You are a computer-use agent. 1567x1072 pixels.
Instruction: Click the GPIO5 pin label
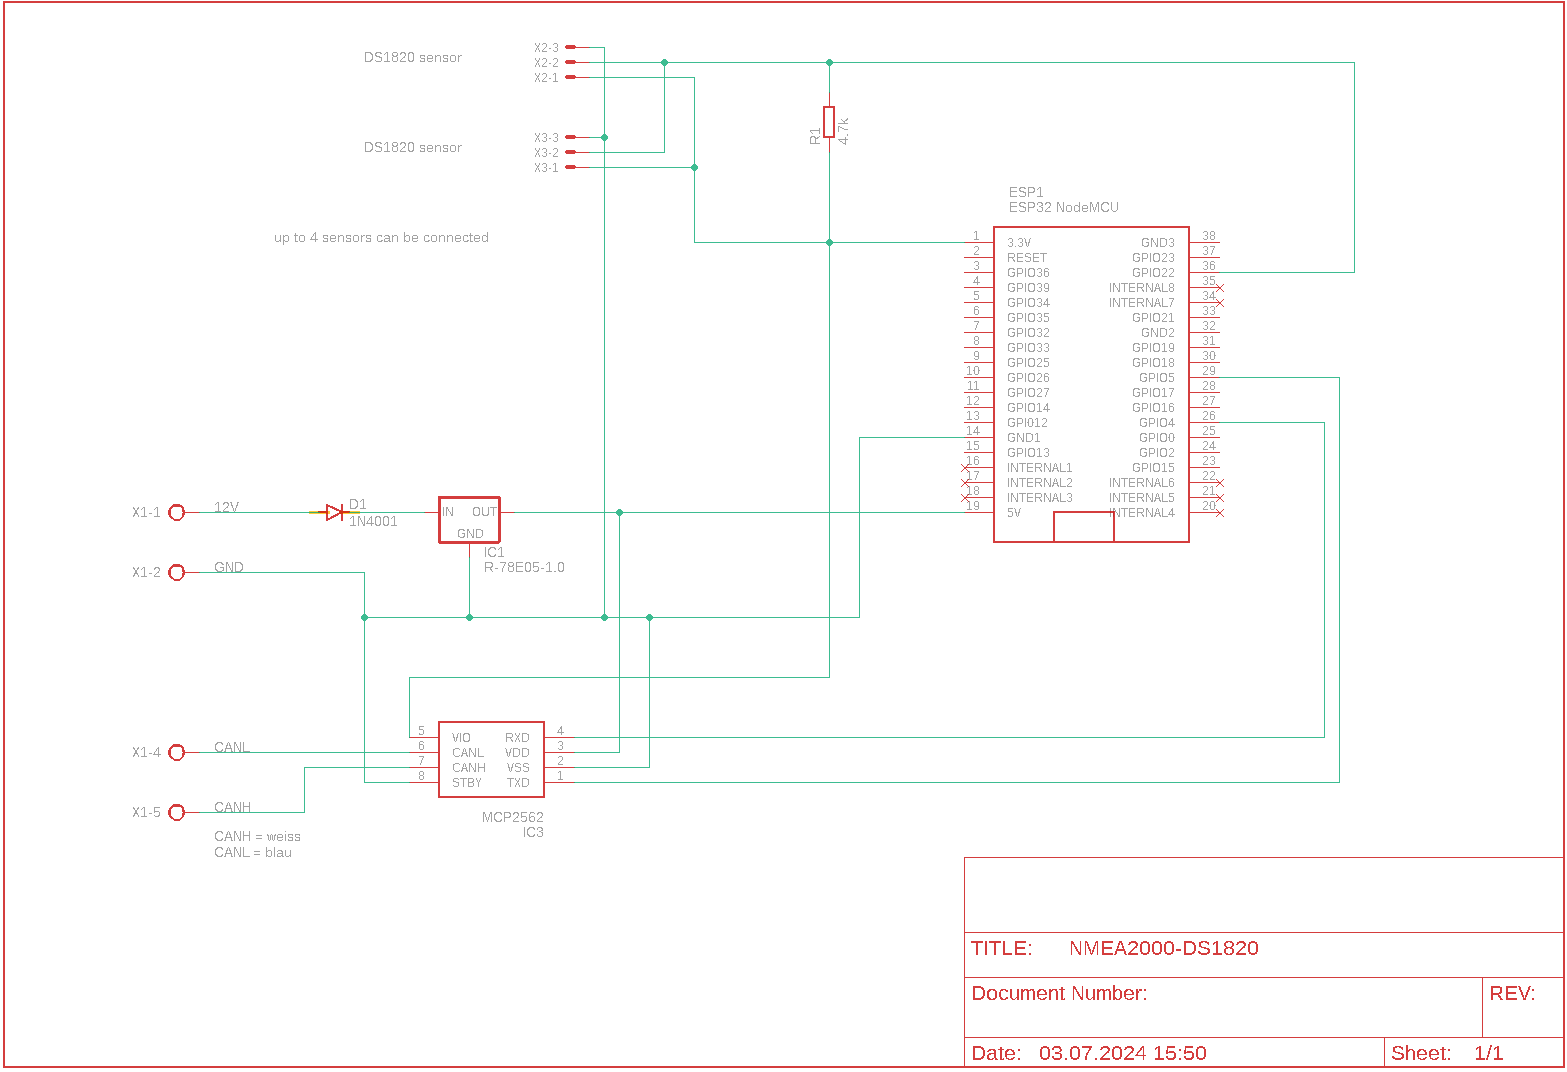click(1157, 378)
